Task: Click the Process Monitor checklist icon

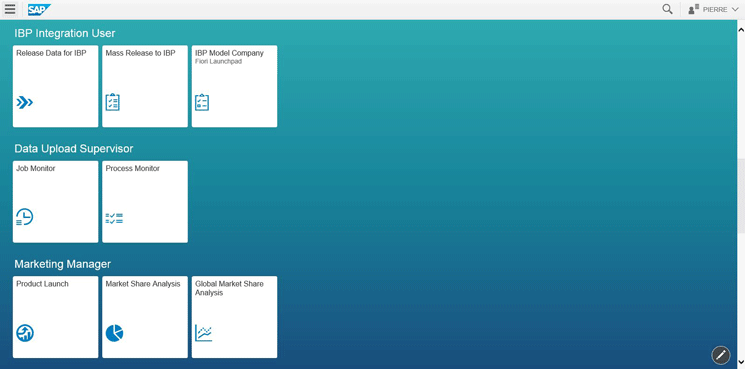Action: 114,218
